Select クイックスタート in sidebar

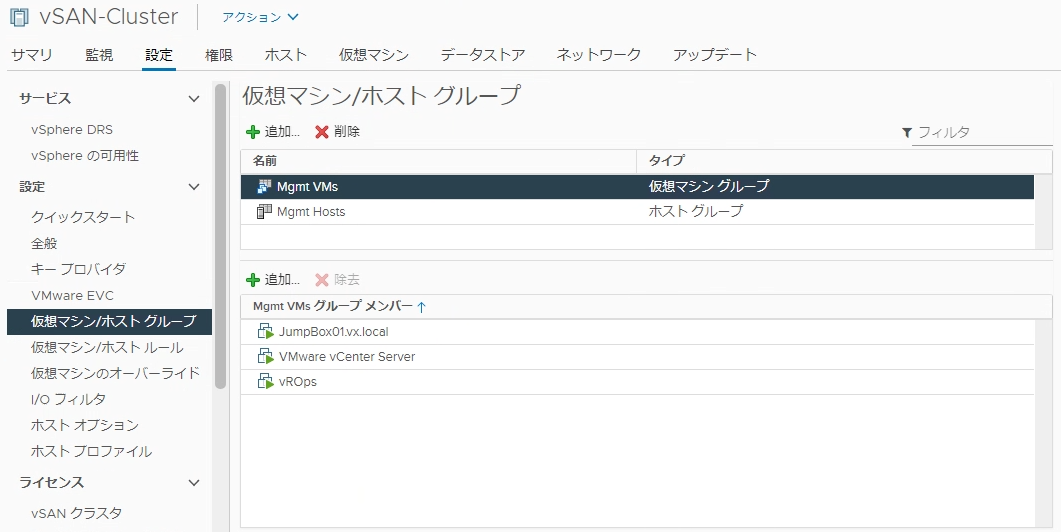click(83, 217)
